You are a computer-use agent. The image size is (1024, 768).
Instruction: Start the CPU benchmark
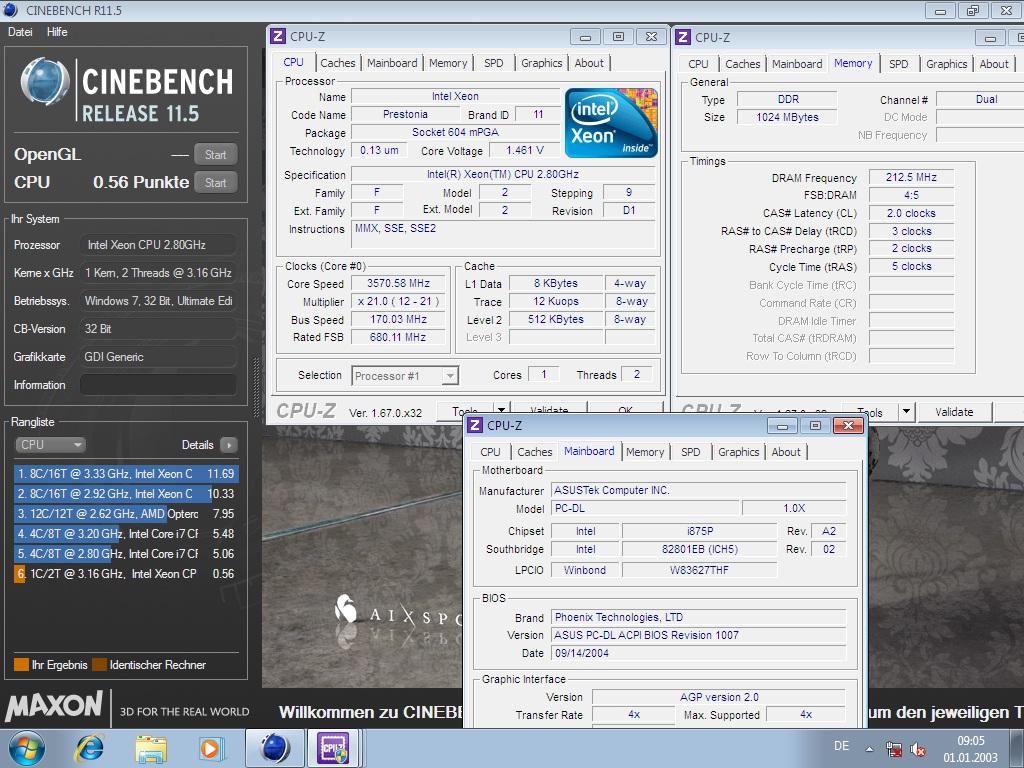pyautogui.click(x=216, y=182)
